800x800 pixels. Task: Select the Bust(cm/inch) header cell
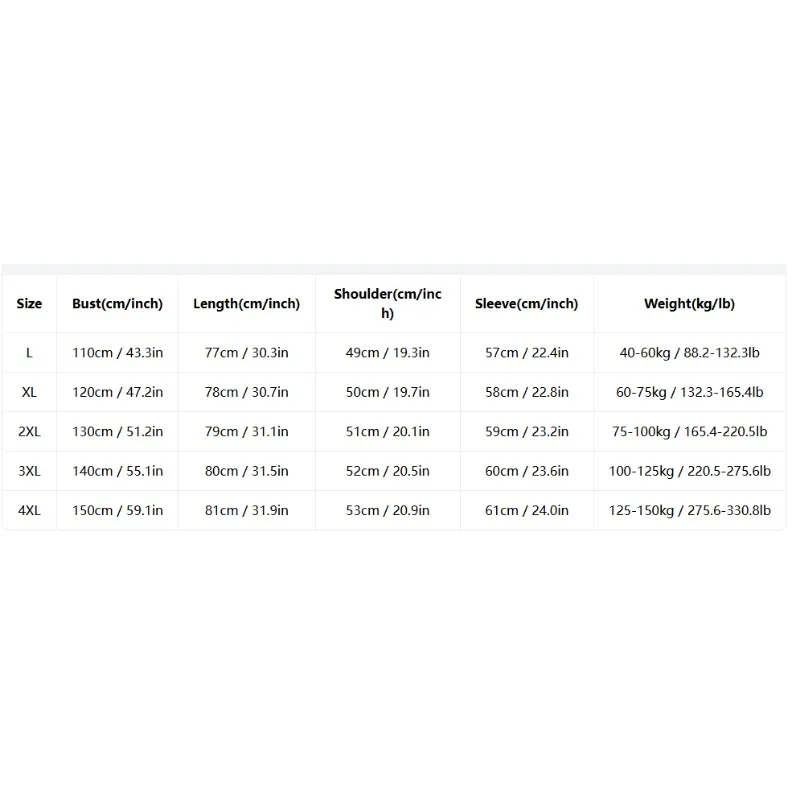(x=117, y=304)
